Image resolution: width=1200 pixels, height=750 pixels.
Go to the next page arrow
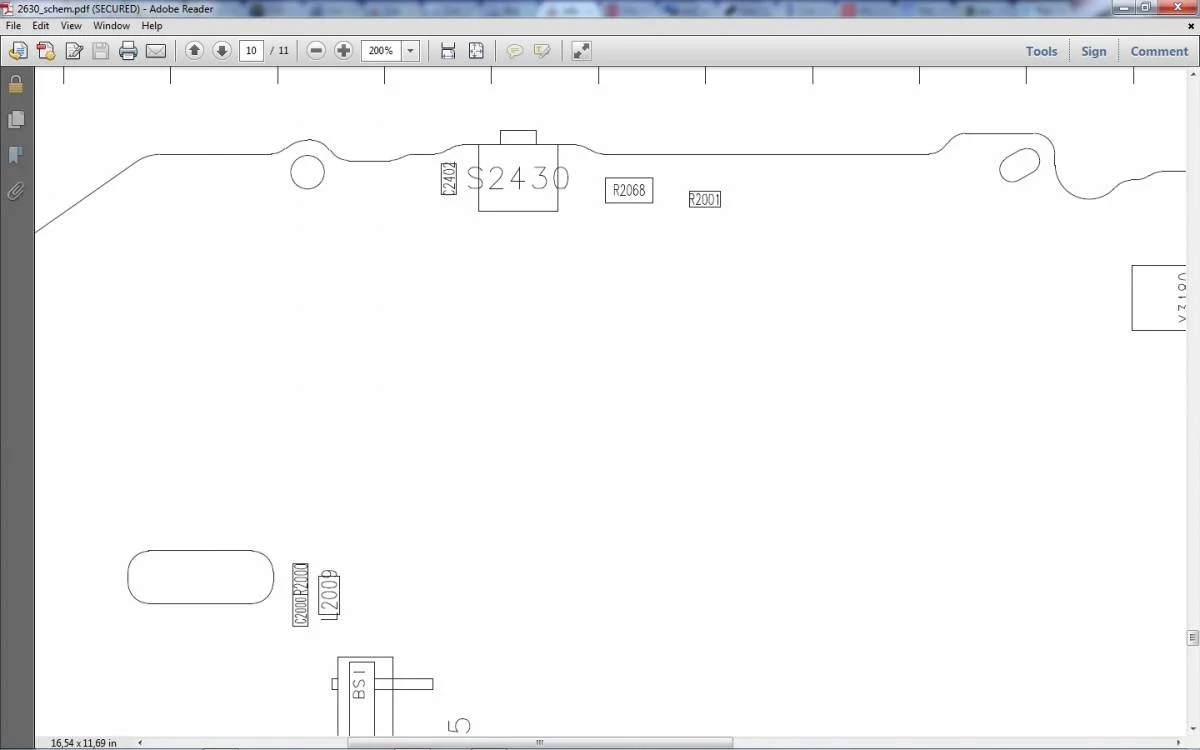click(222, 51)
